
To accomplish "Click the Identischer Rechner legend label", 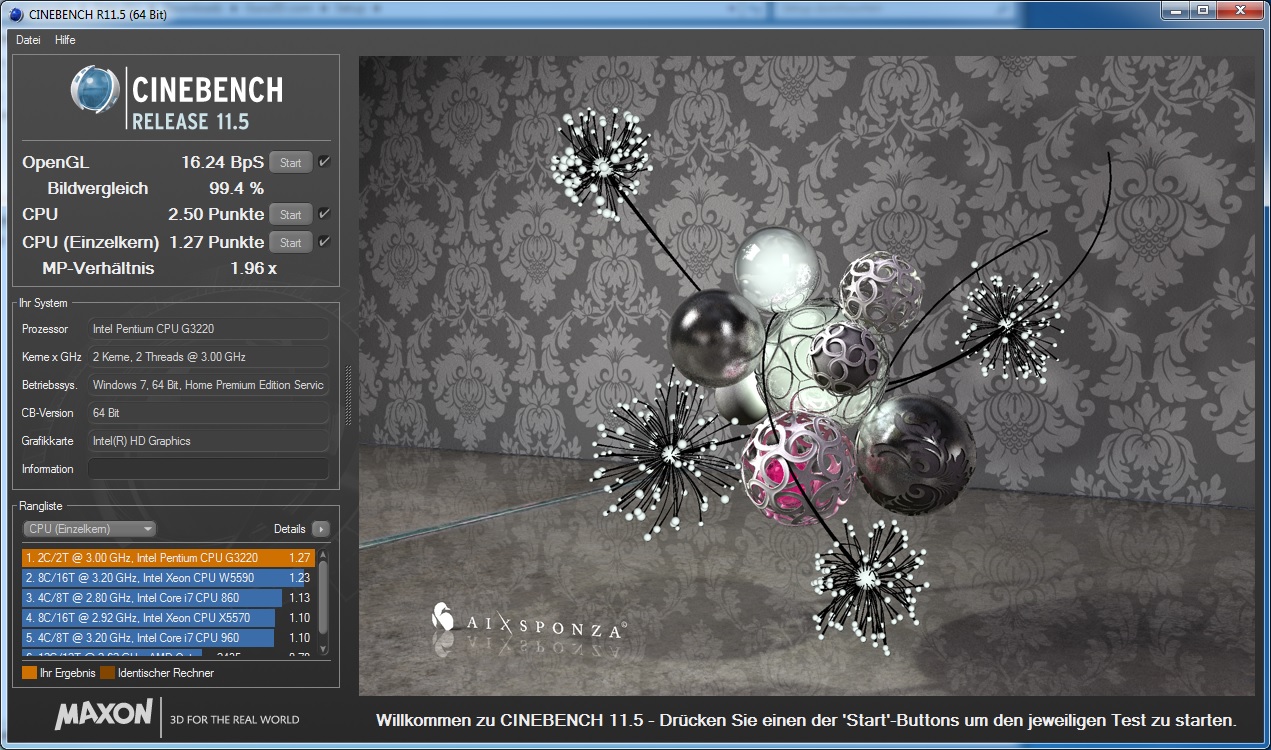I will pos(166,673).
